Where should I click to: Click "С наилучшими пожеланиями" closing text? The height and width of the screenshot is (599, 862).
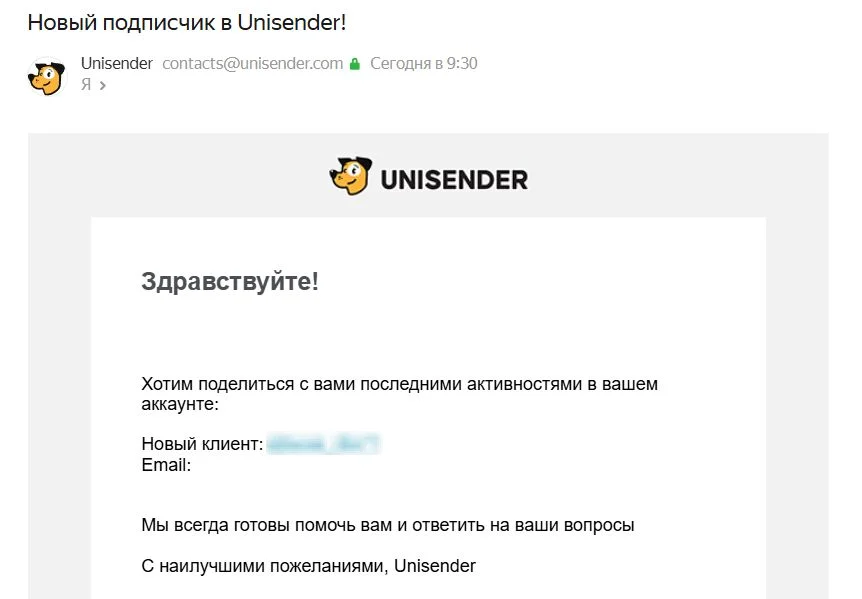click(265, 566)
